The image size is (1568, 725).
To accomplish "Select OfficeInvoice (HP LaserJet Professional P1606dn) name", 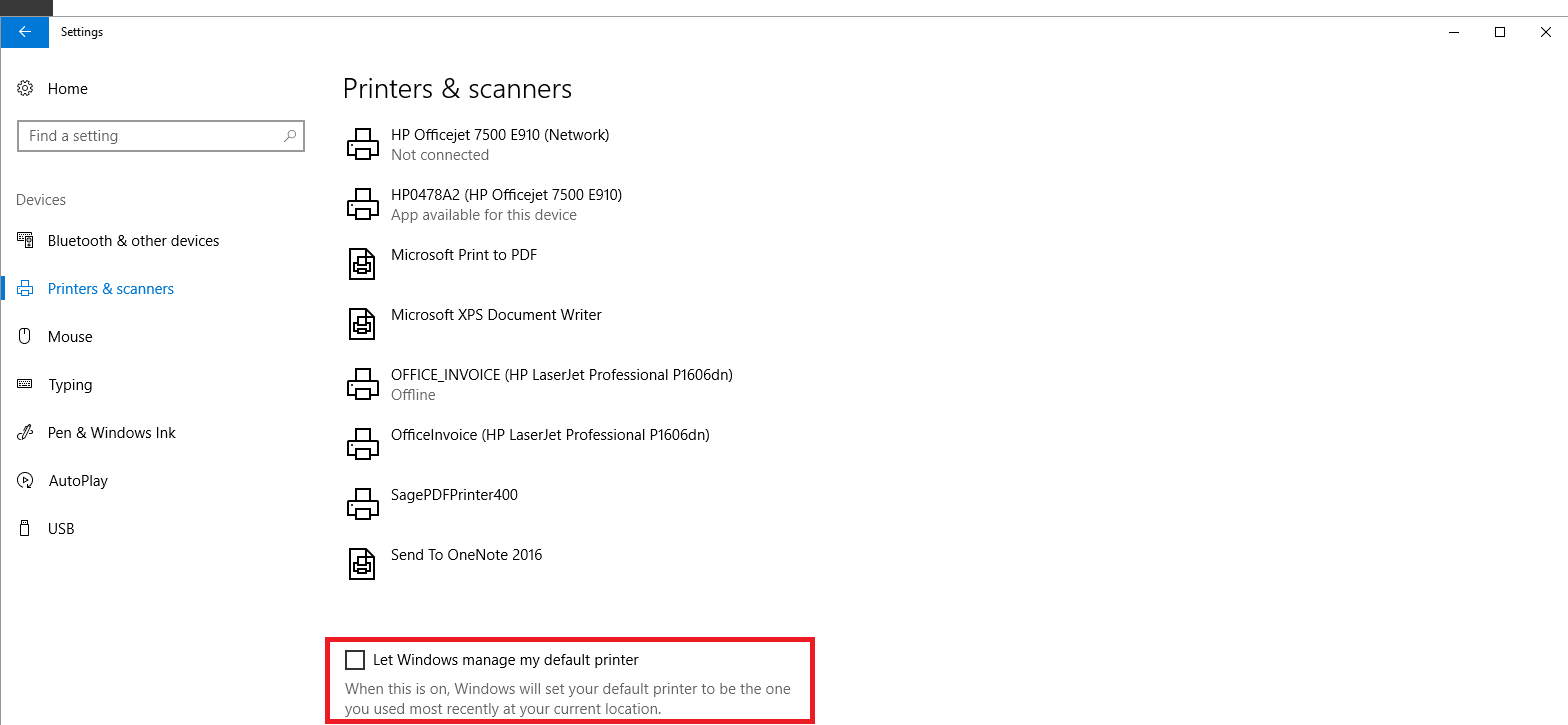I will click(x=550, y=435).
